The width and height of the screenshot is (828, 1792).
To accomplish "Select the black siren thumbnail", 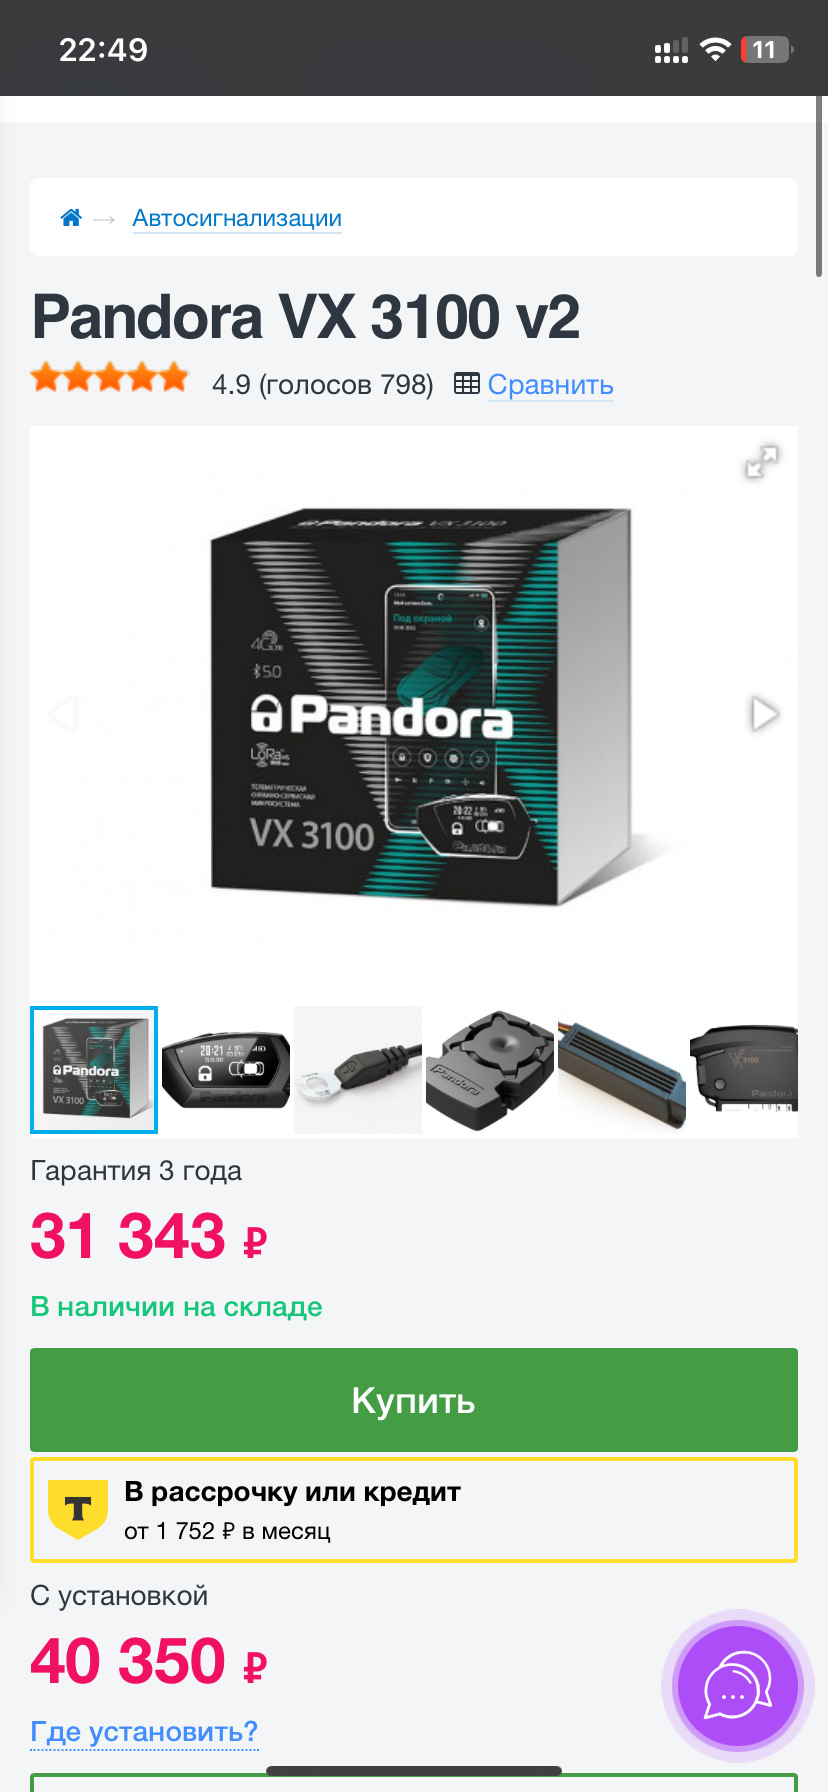I will 490,1070.
